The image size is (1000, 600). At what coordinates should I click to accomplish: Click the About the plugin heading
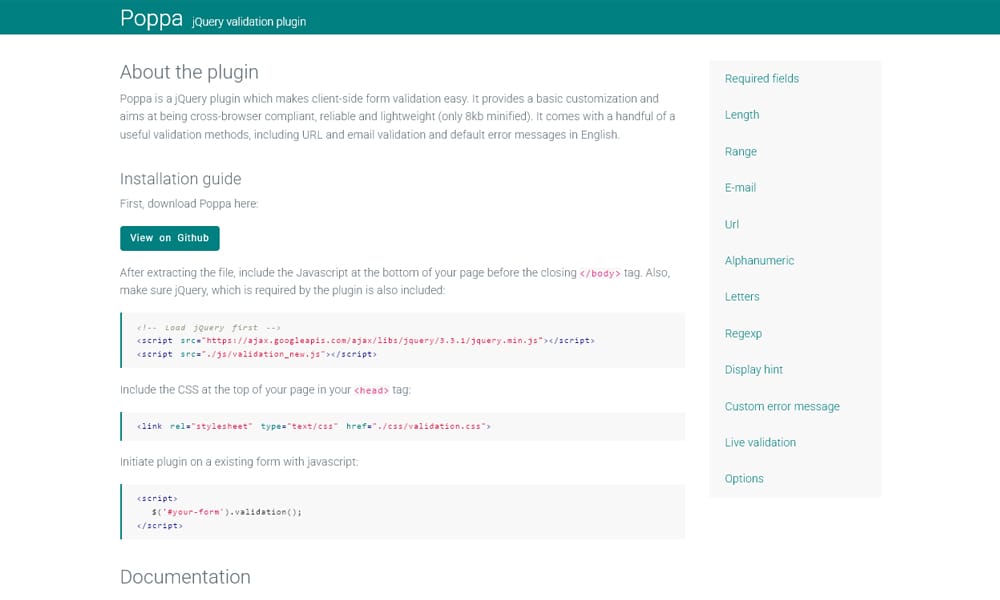point(189,72)
